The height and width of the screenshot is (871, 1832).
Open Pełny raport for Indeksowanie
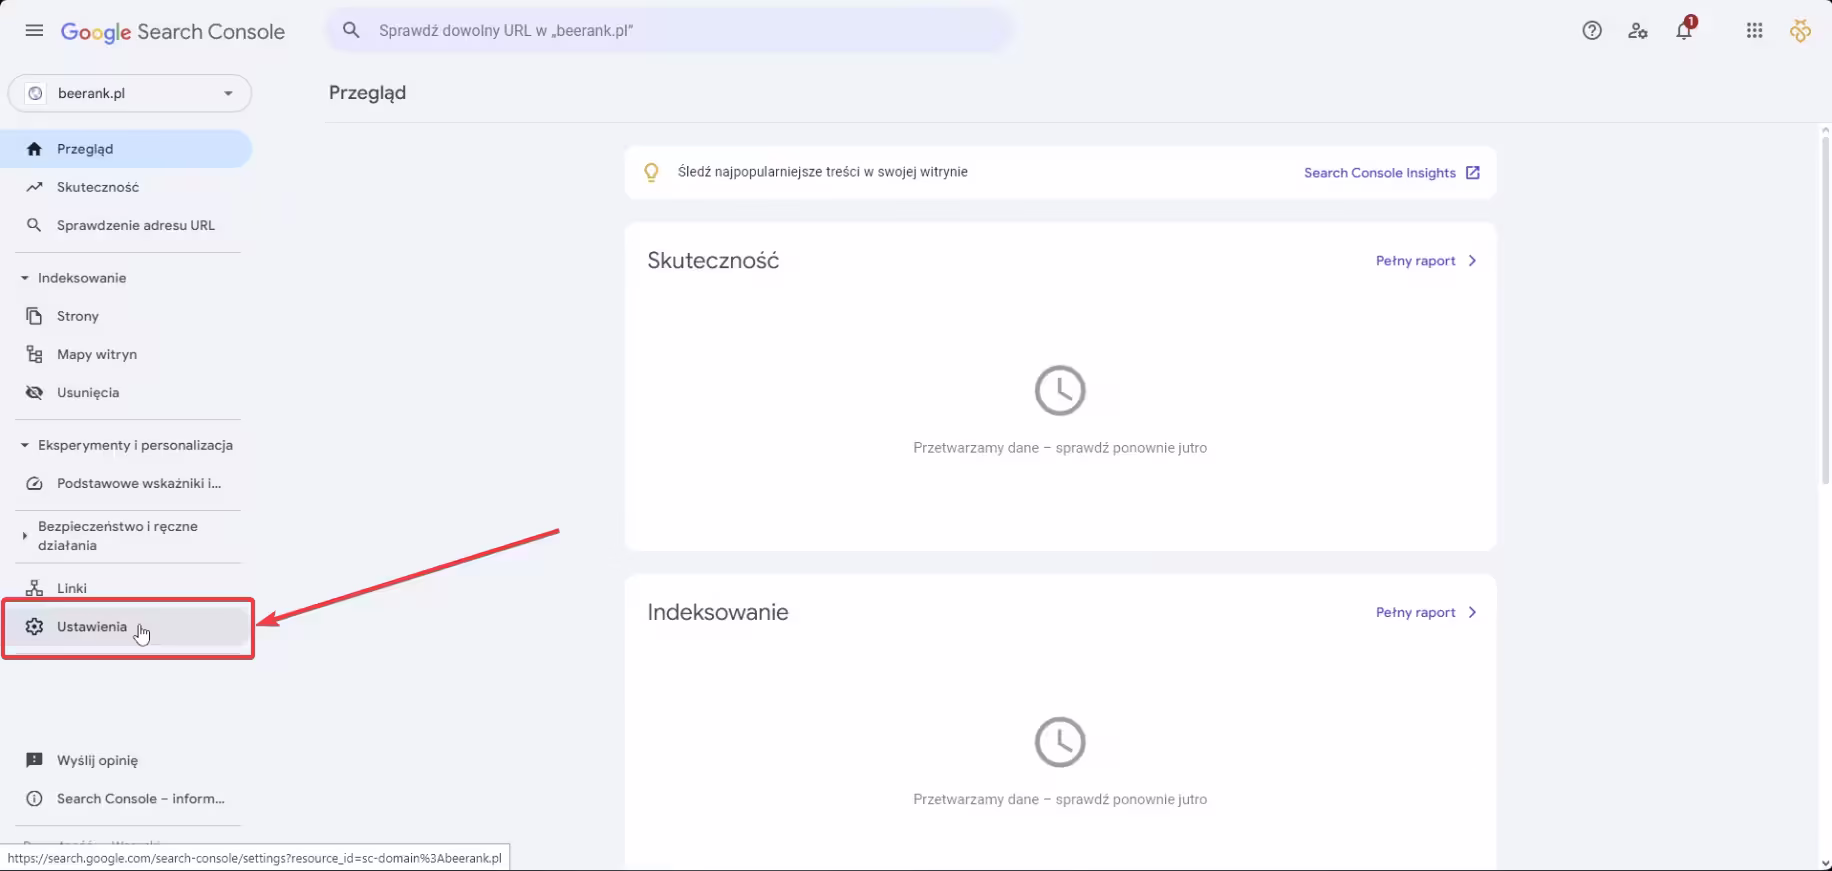coord(1425,613)
